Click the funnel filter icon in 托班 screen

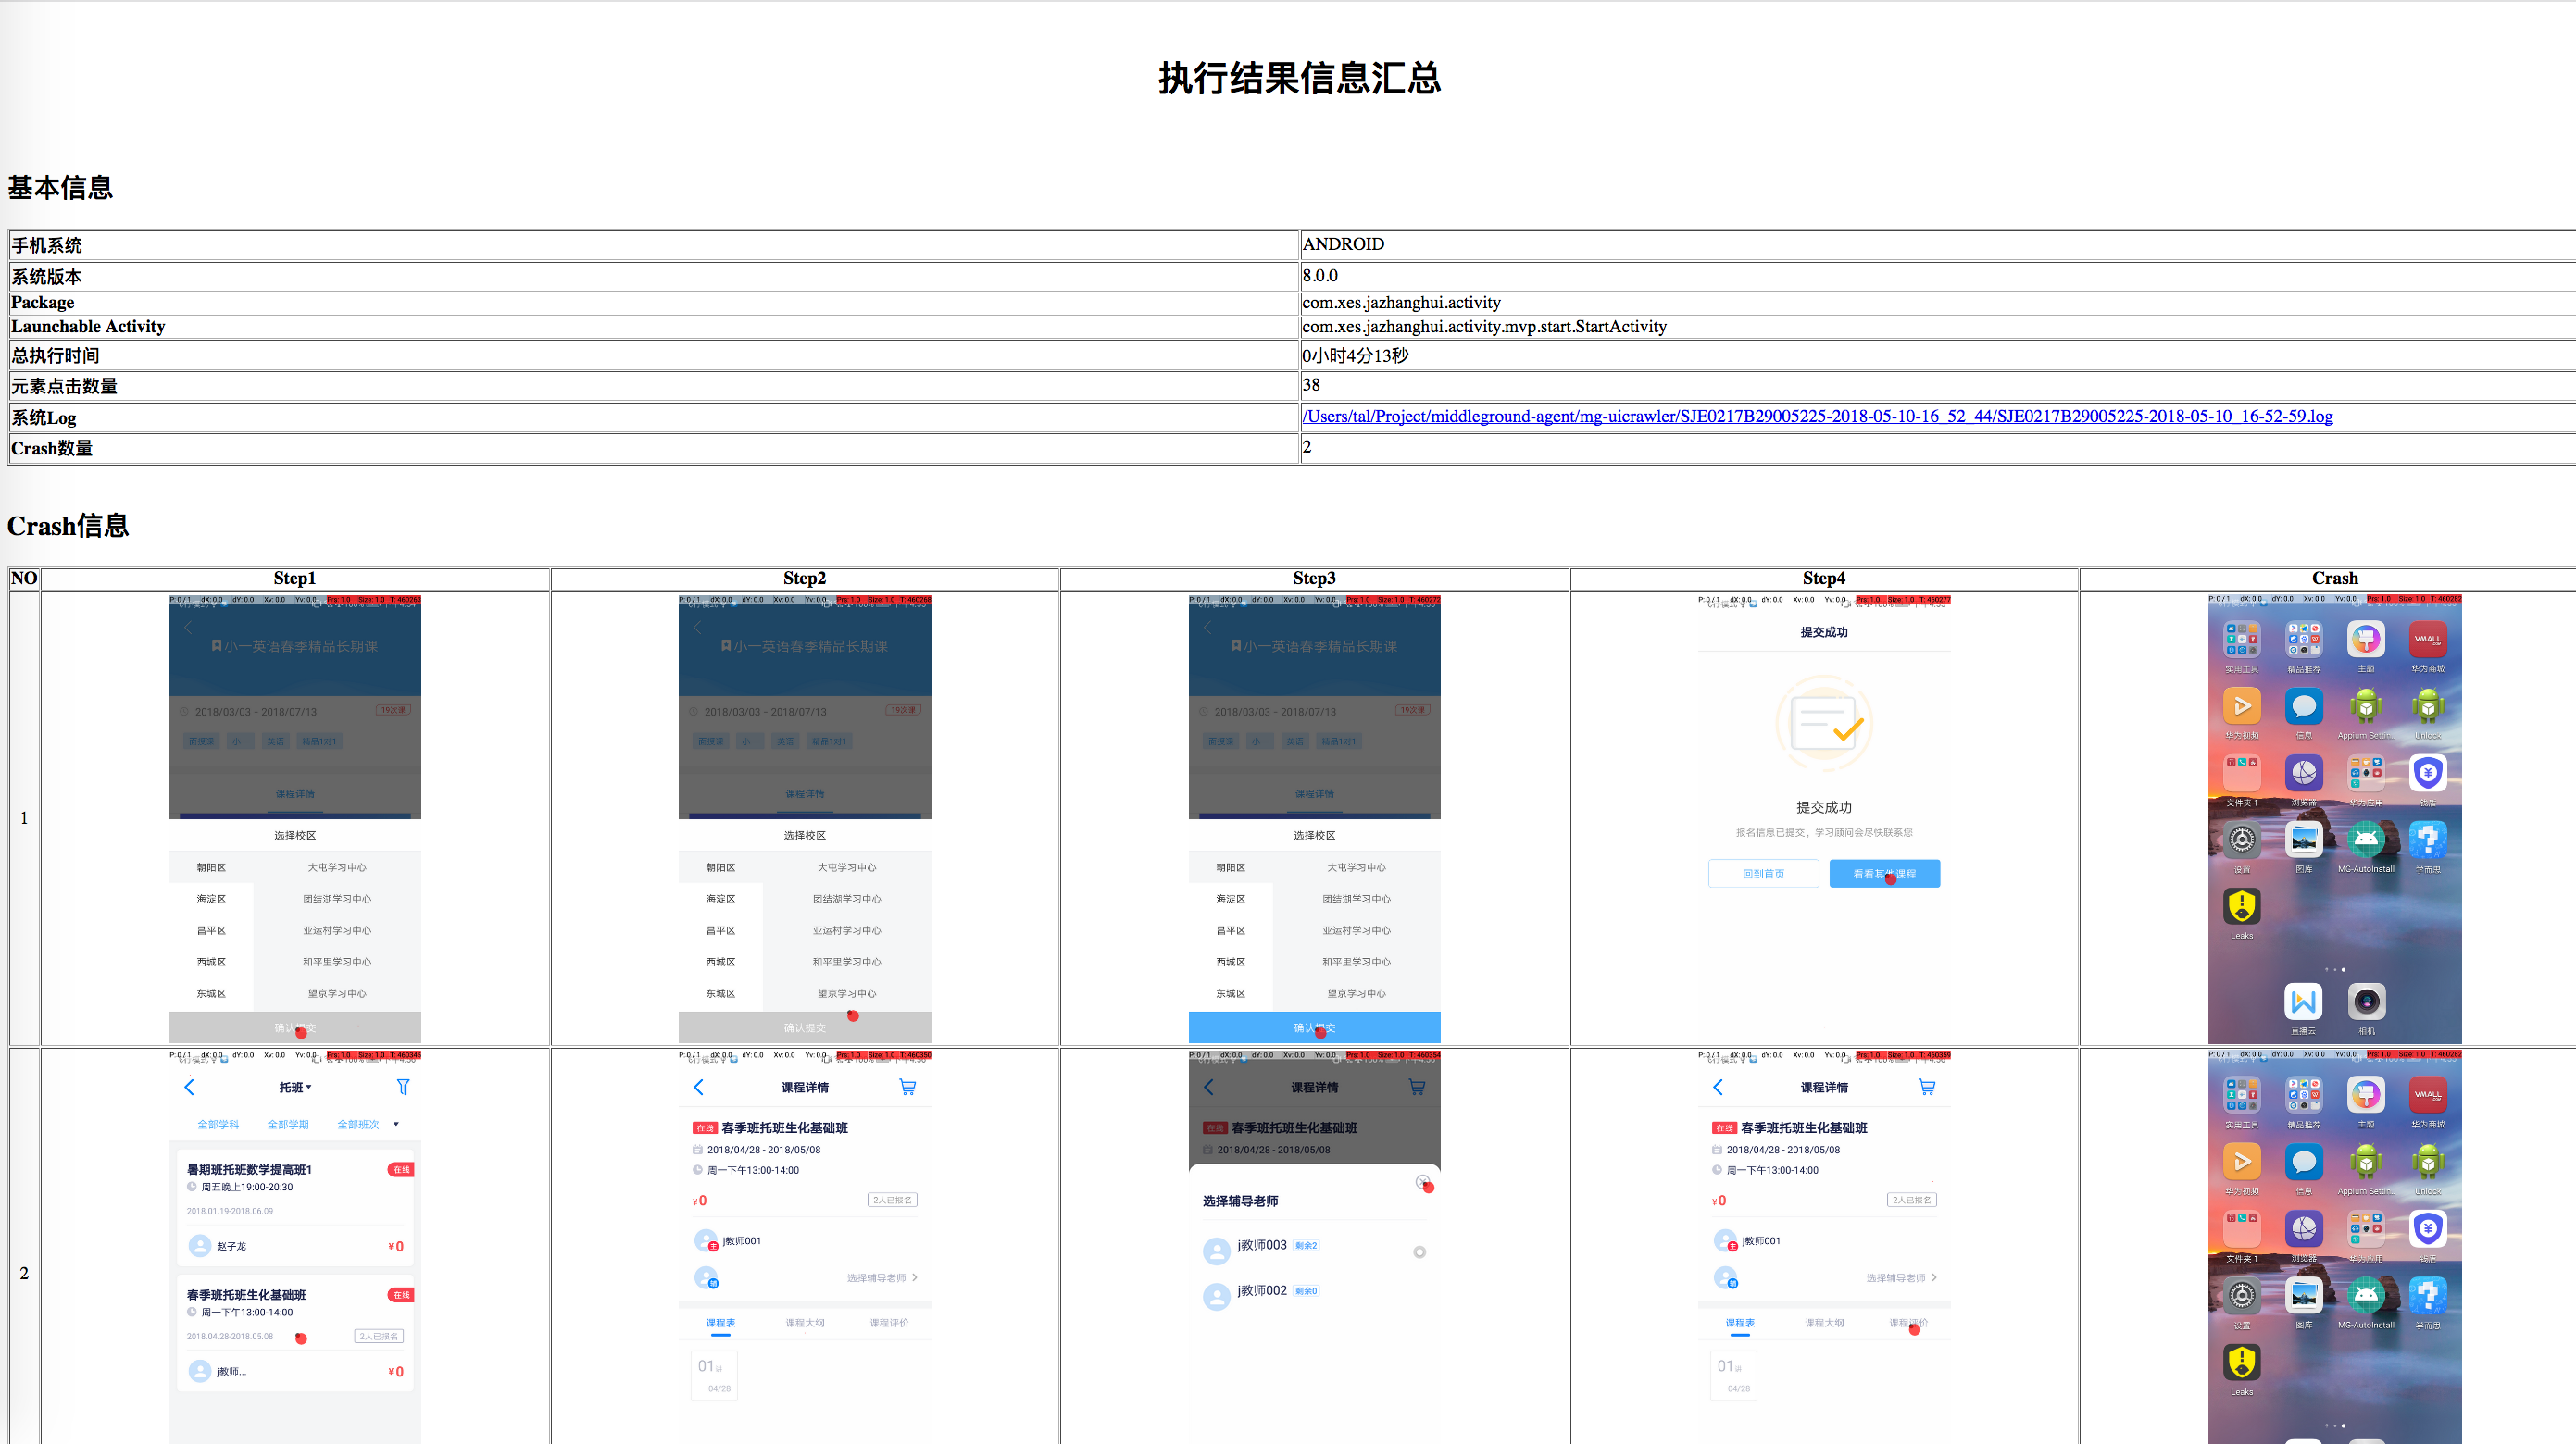pos(403,1087)
